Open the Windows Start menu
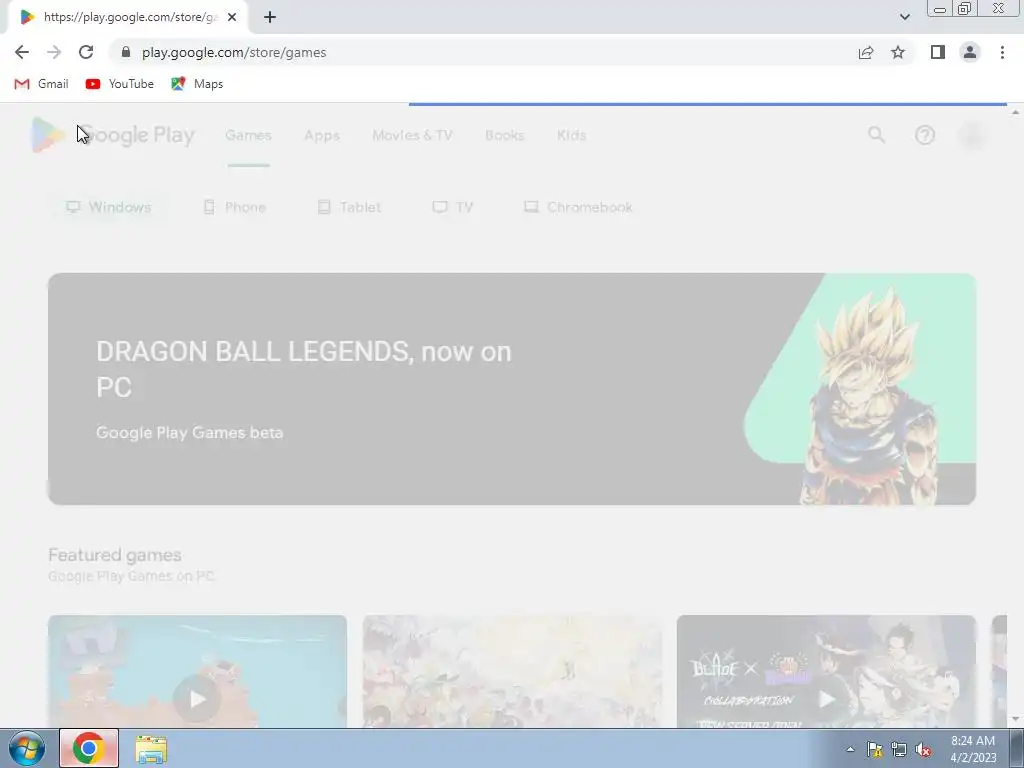The image size is (1024, 768). pyautogui.click(x=26, y=748)
